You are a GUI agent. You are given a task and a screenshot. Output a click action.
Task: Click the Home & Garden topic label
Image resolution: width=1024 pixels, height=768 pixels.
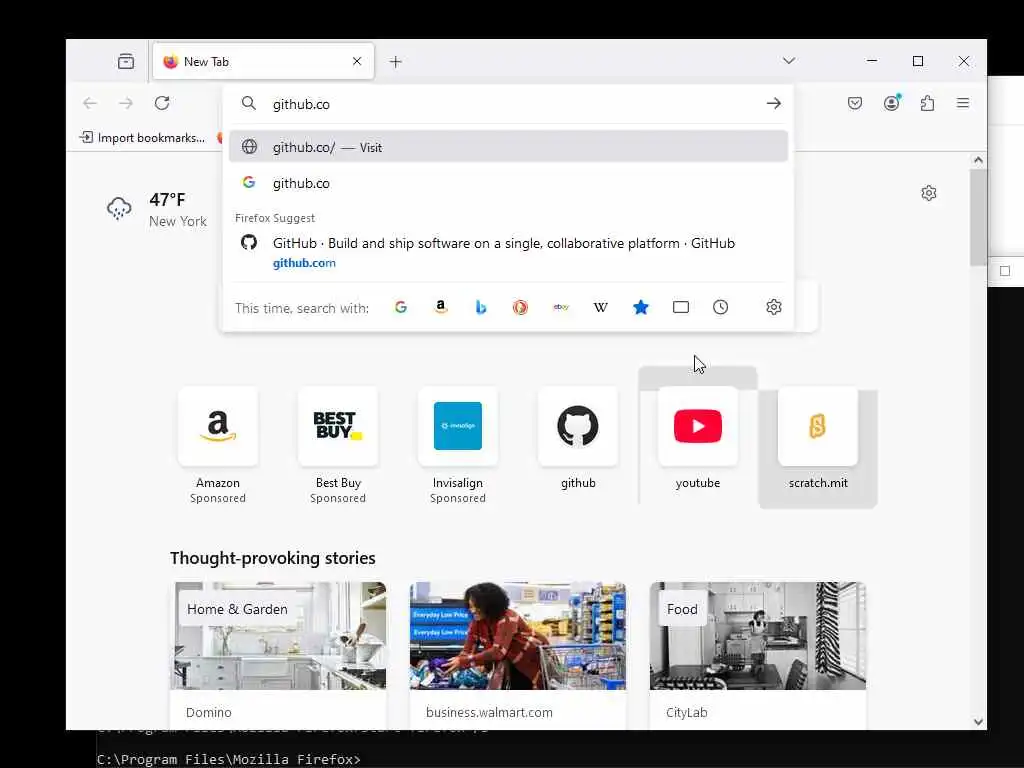237,609
